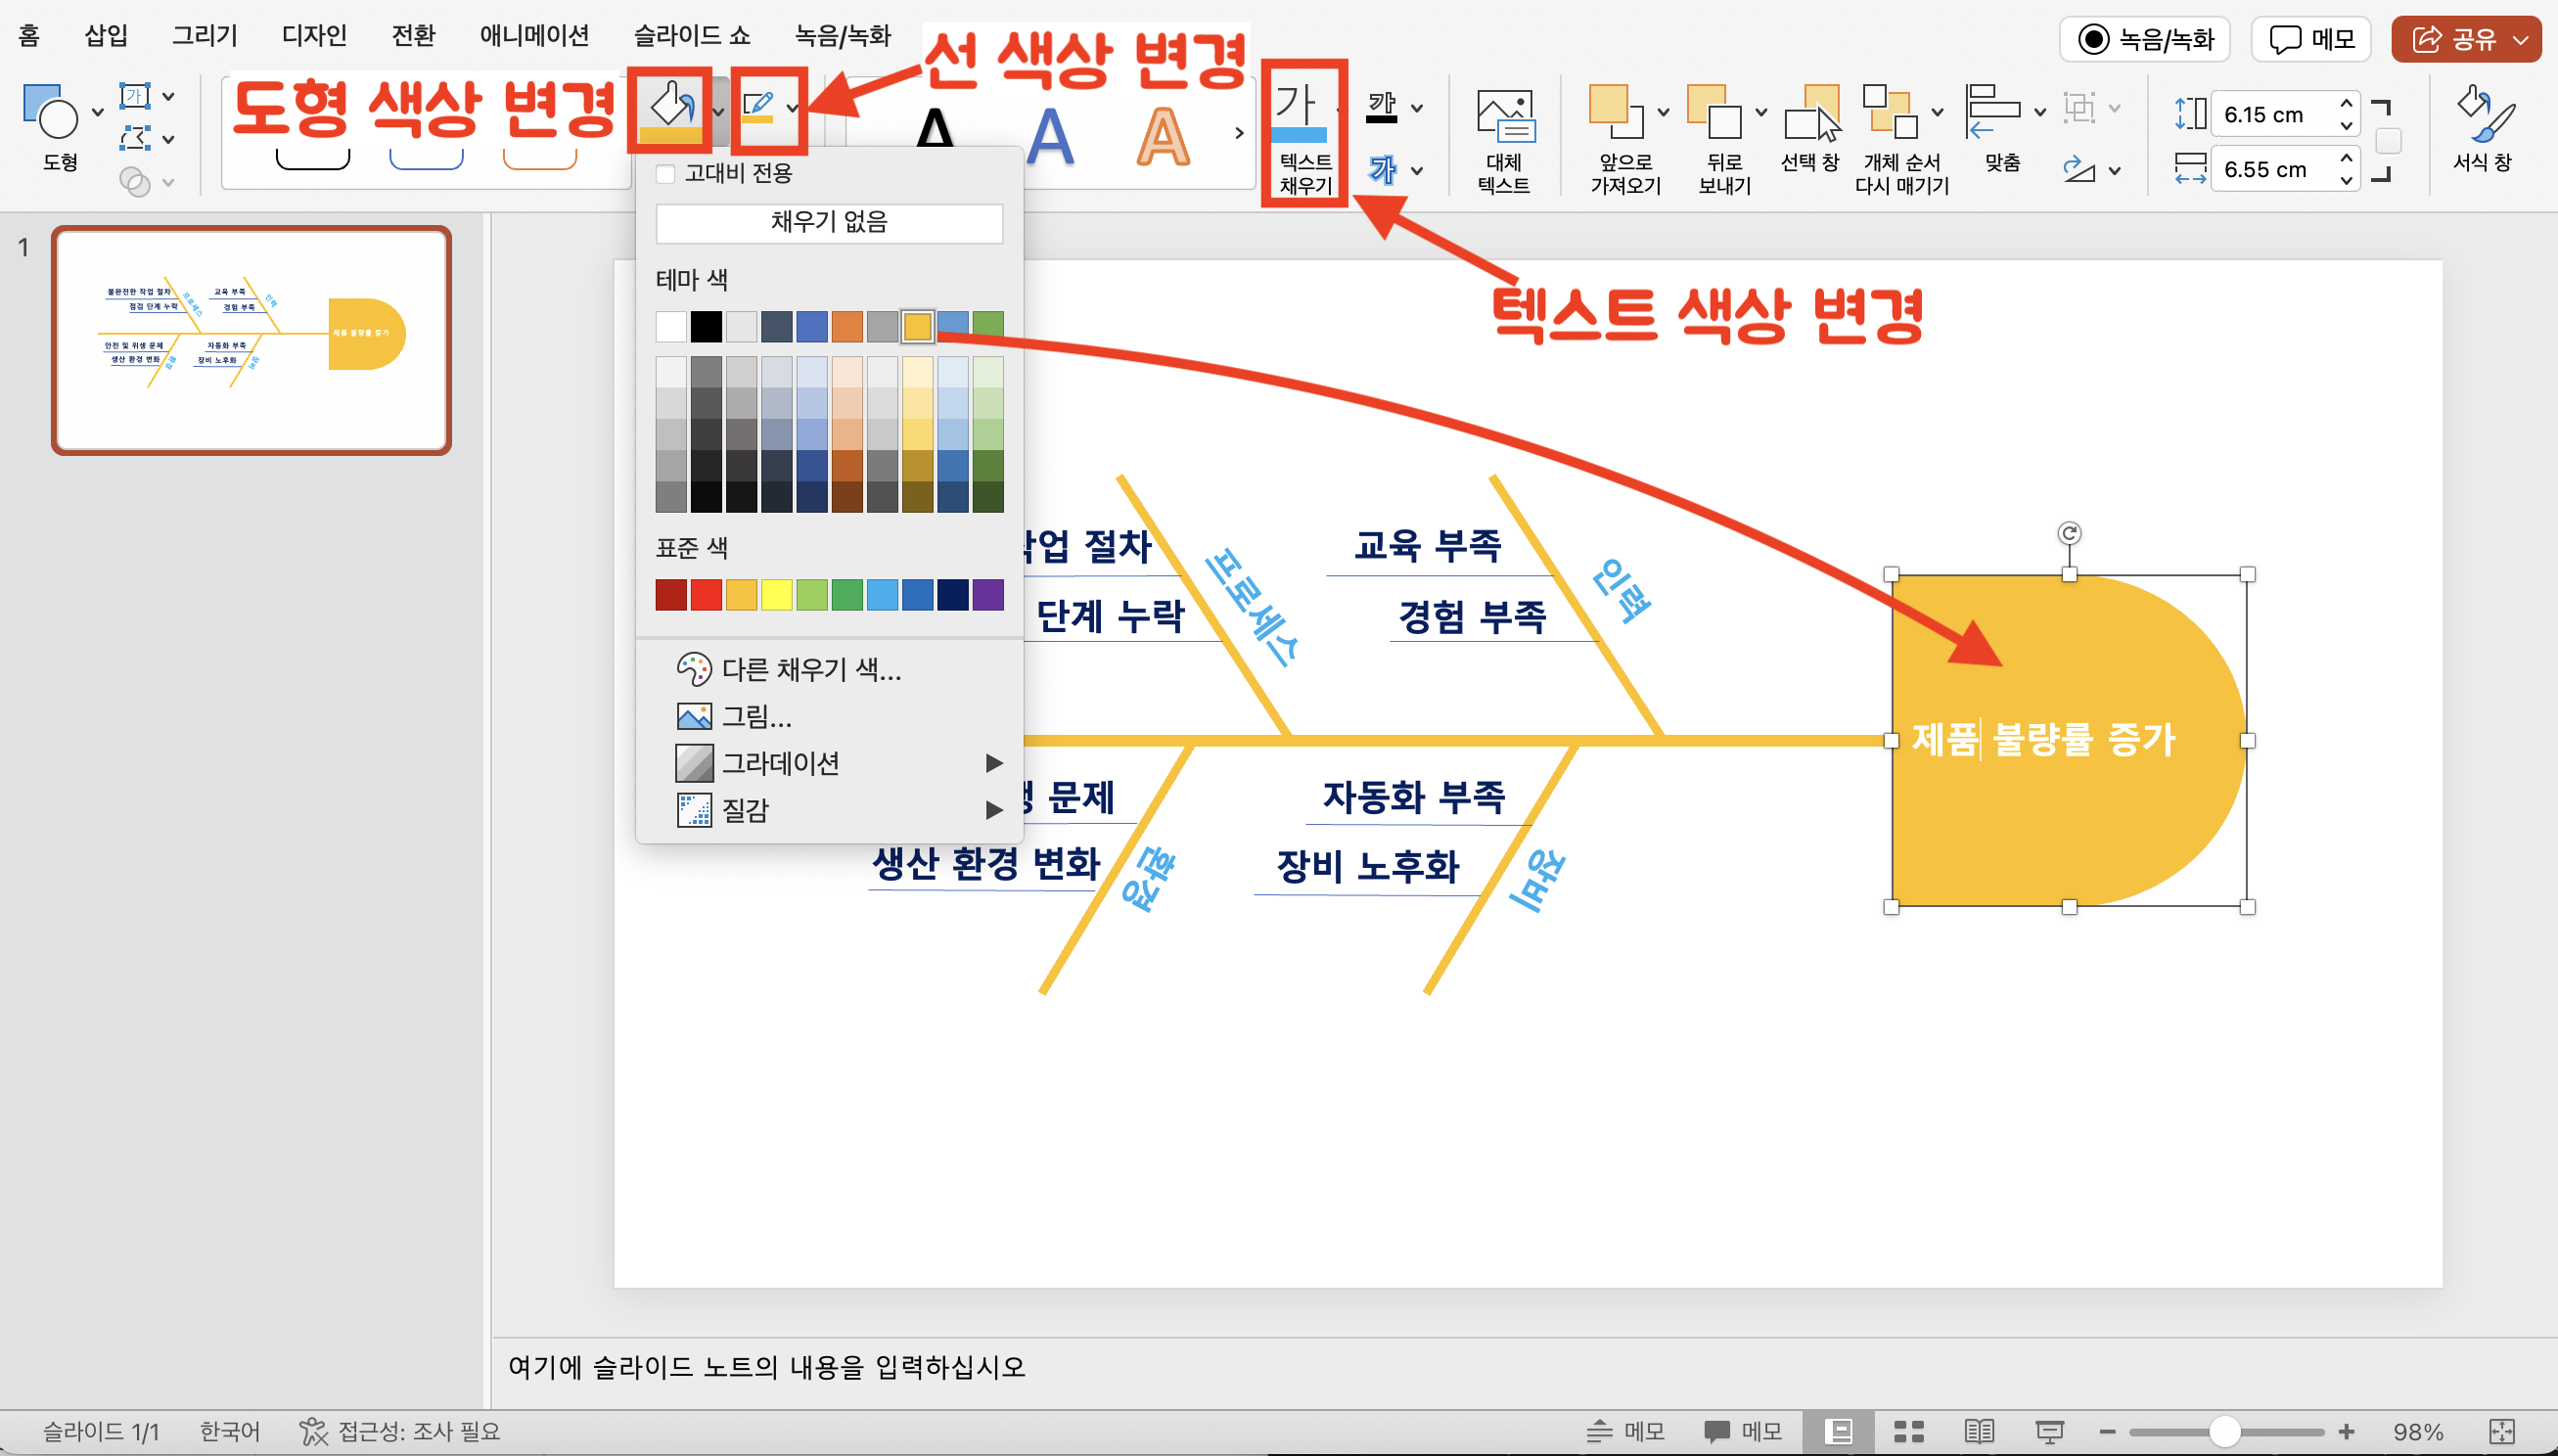Click 앞으로 가져오기 bring forward icon
Viewport: 2558px width, 1456px height.
1614,112
